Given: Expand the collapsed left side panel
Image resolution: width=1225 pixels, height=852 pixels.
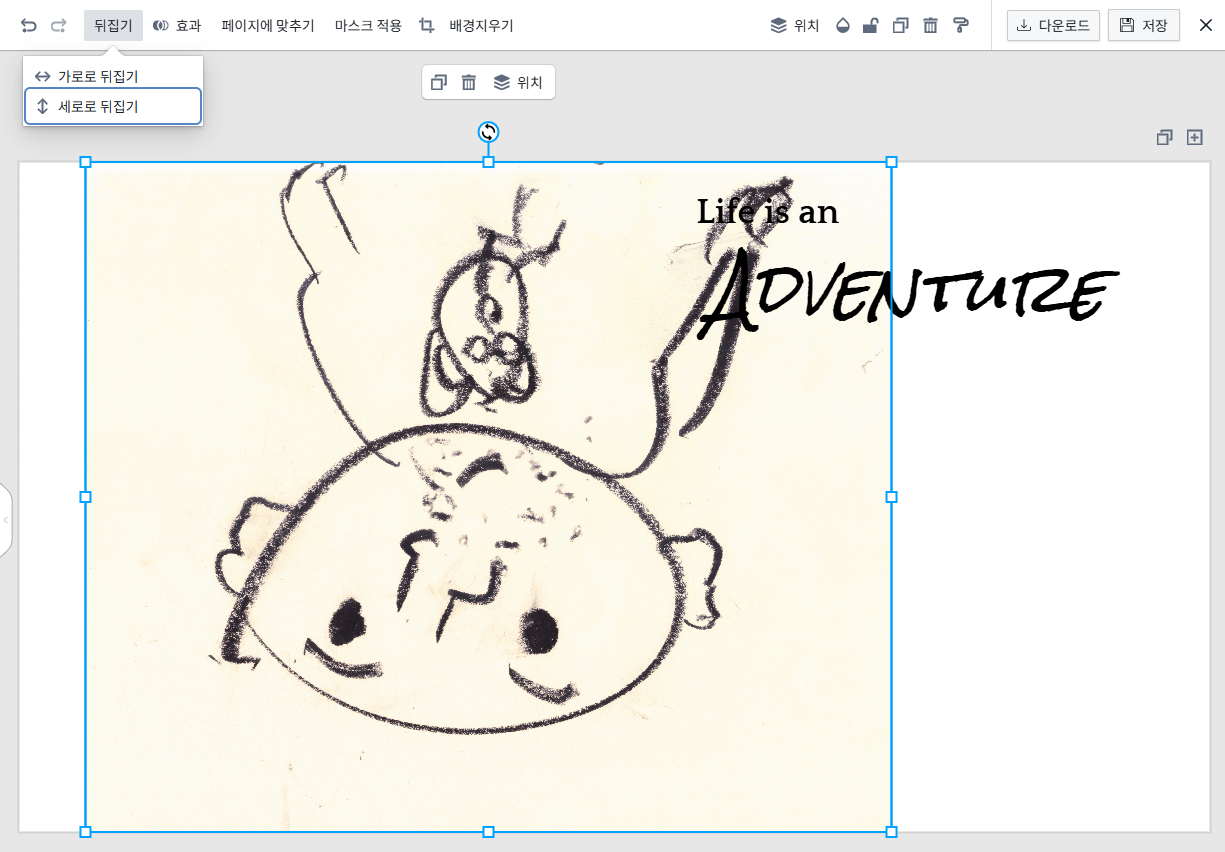Looking at the screenshot, I should tap(5, 520).
